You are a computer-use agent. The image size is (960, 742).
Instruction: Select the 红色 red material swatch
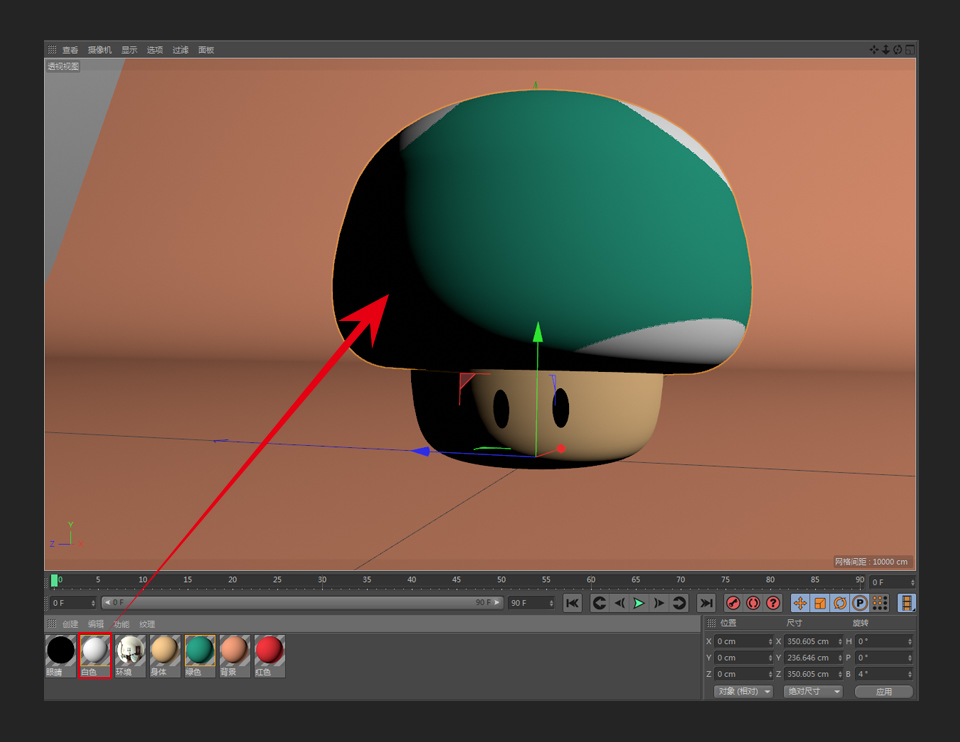coord(269,651)
